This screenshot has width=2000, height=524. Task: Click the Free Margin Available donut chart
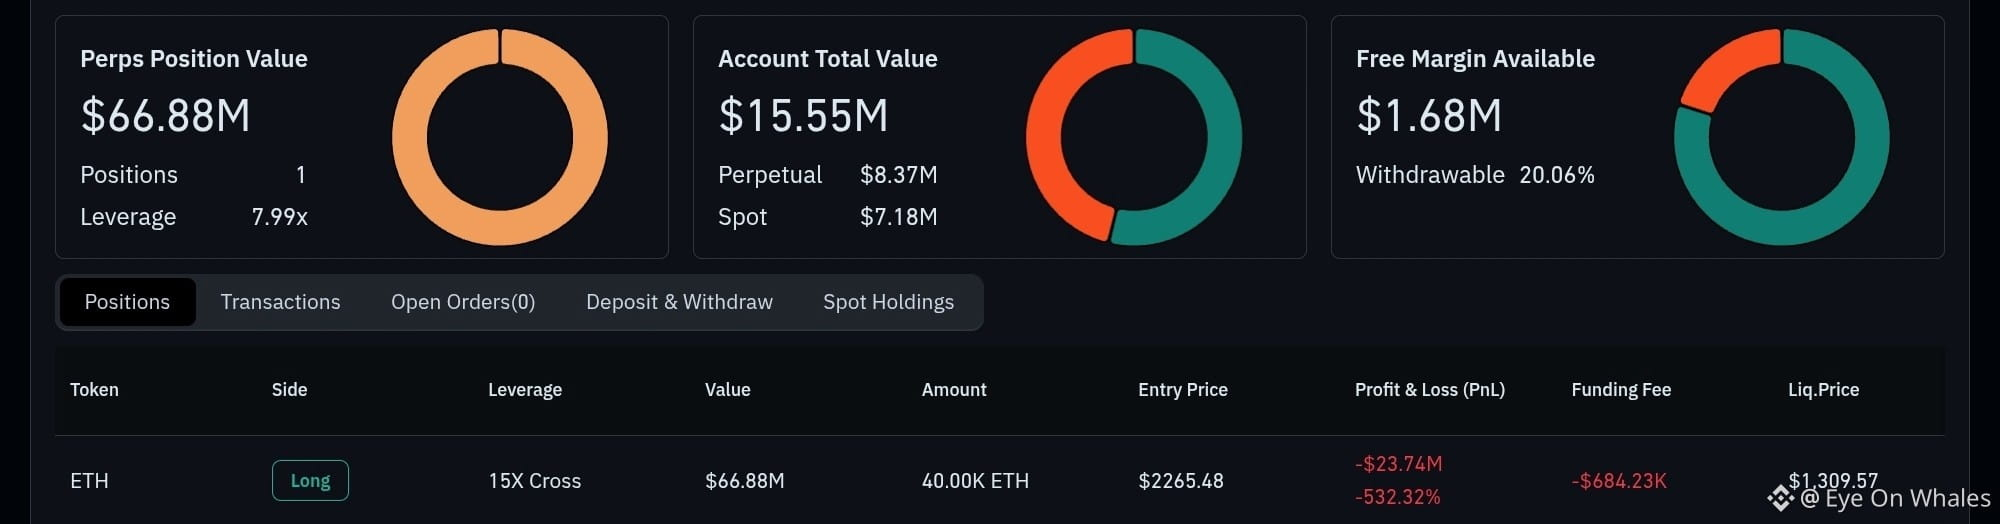point(1781,137)
